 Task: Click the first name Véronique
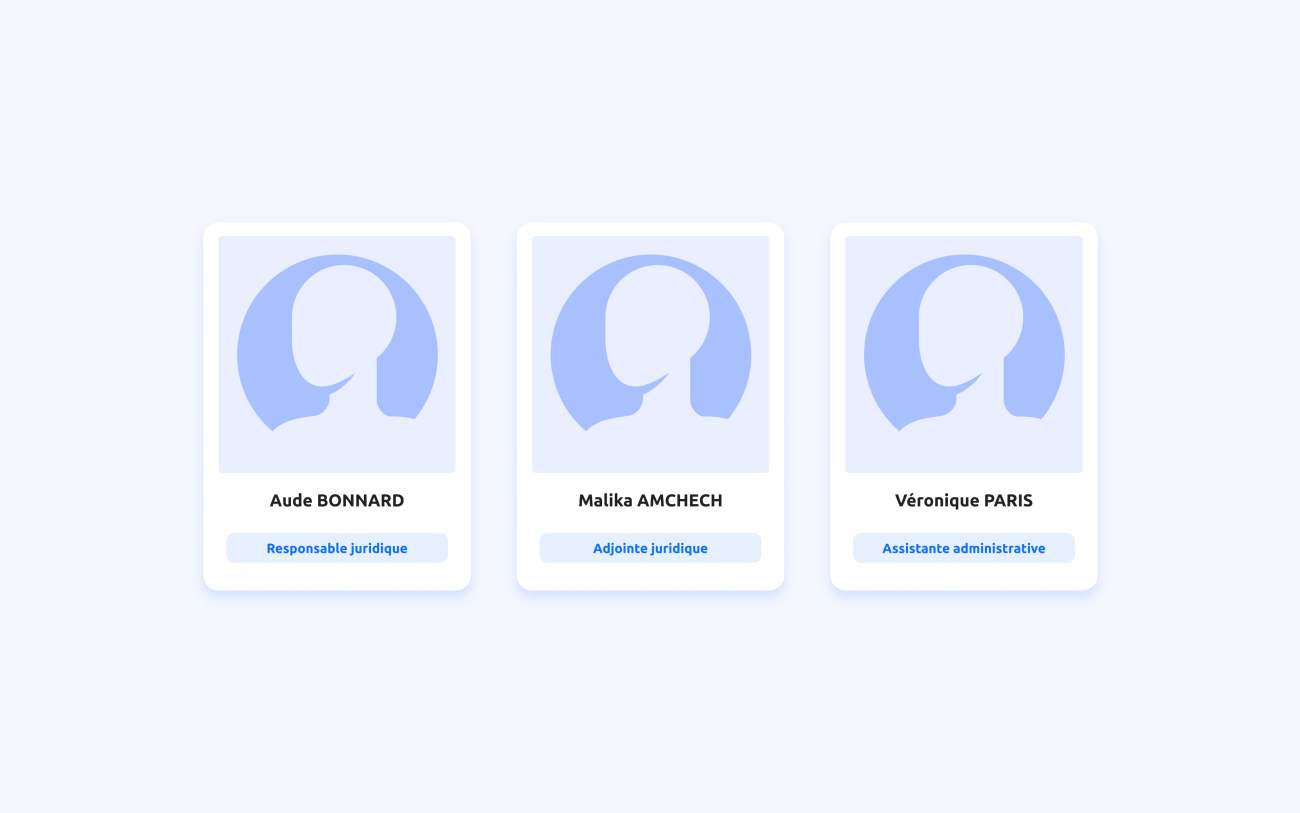[934, 501]
